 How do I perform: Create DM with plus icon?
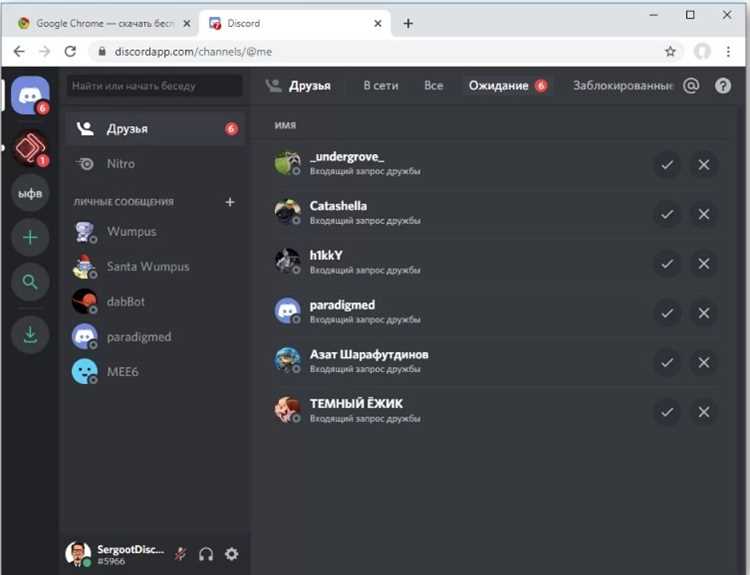point(230,202)
